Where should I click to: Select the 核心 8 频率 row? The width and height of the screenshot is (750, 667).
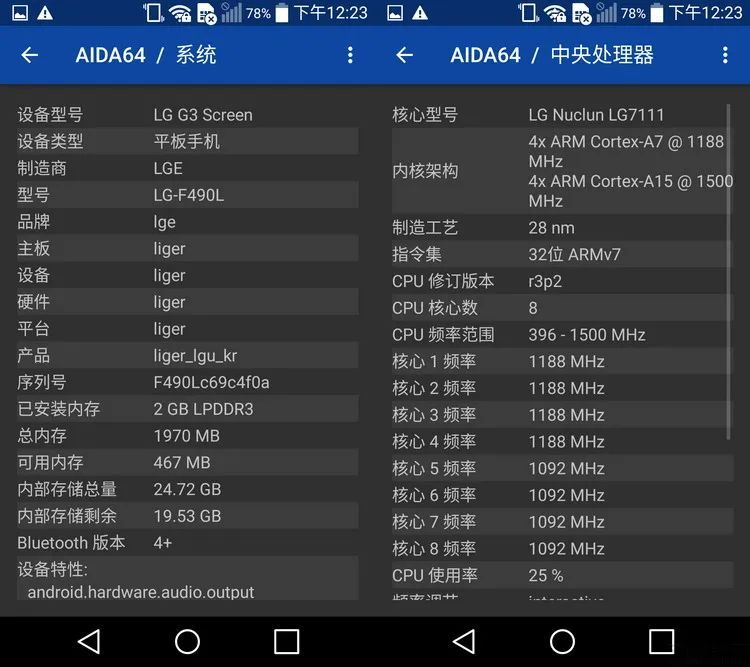coord(562,549)
